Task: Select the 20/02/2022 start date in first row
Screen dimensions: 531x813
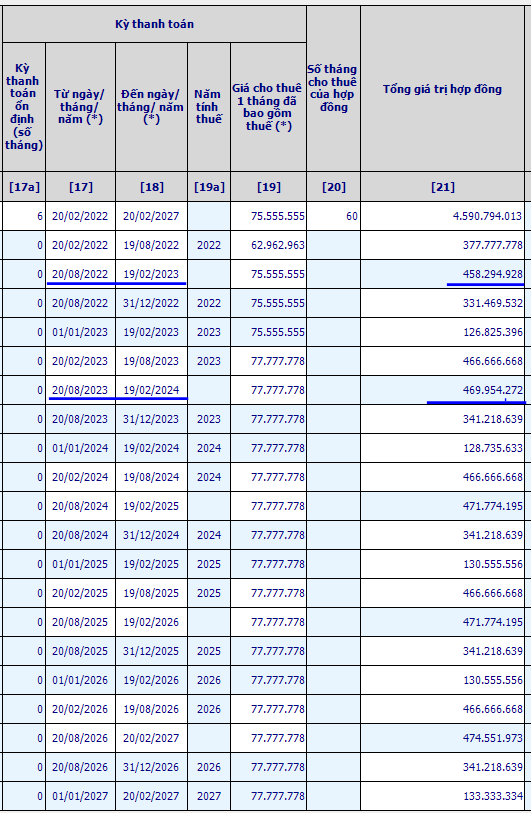Action: 80,216
